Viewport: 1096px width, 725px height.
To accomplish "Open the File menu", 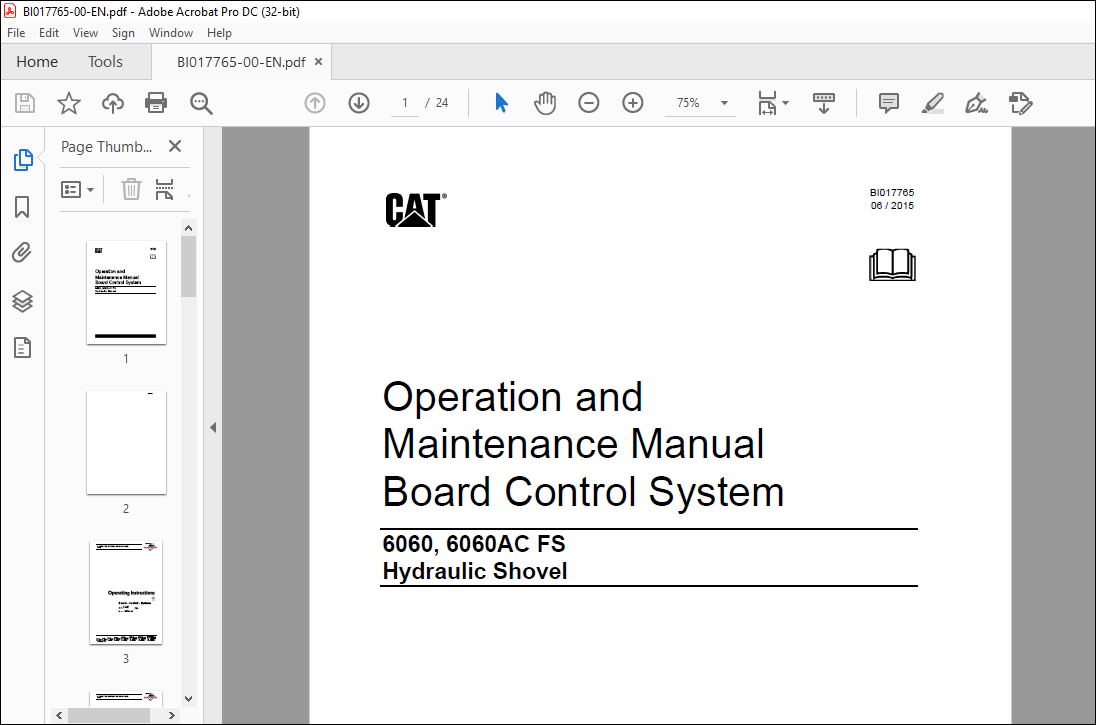I will coord(16,33).
